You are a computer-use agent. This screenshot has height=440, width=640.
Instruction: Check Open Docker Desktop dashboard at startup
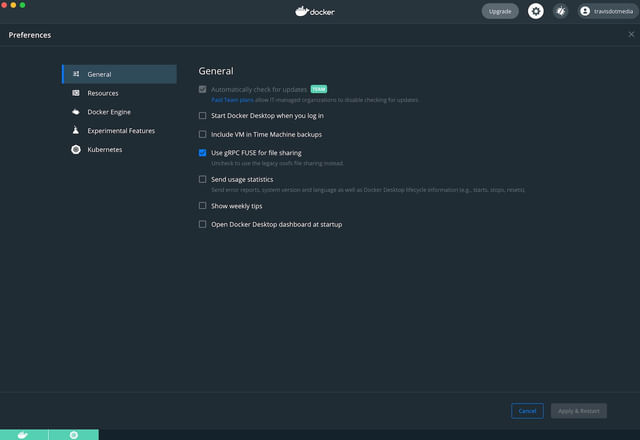pyautogui.click(x=203, y=225)
